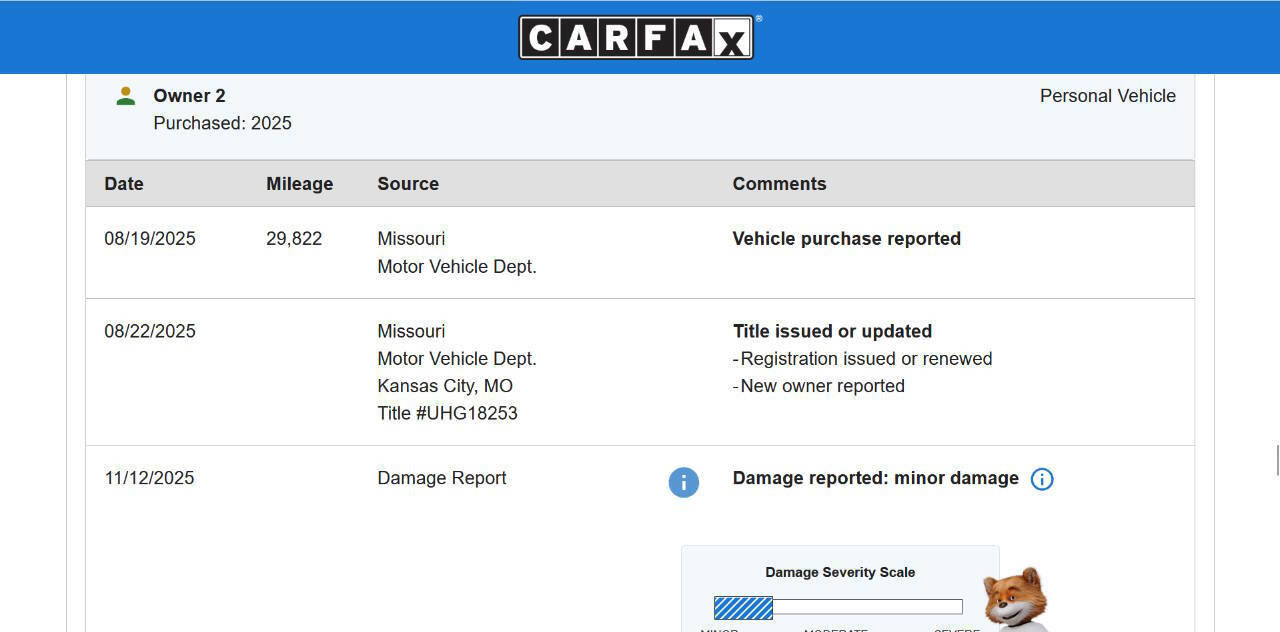Click the 29,822 mileage value
The height and width of the screenshot is (632, 1280).
tap(294, 239)
